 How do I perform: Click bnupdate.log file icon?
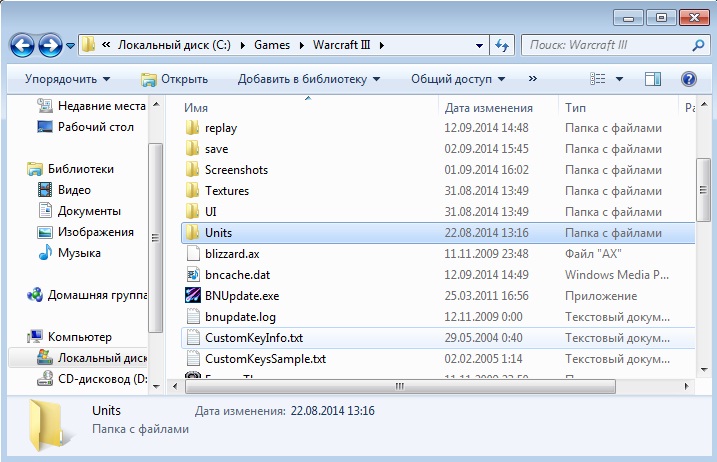(193, 317)
